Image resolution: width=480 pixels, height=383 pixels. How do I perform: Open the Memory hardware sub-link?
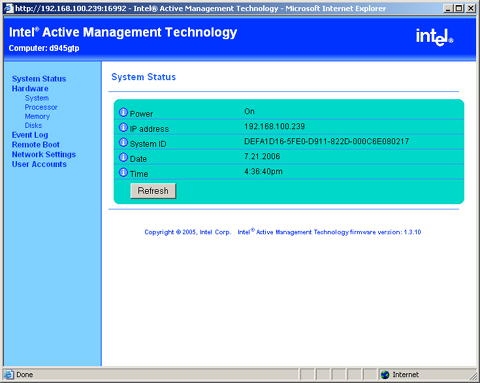[37, 116]
